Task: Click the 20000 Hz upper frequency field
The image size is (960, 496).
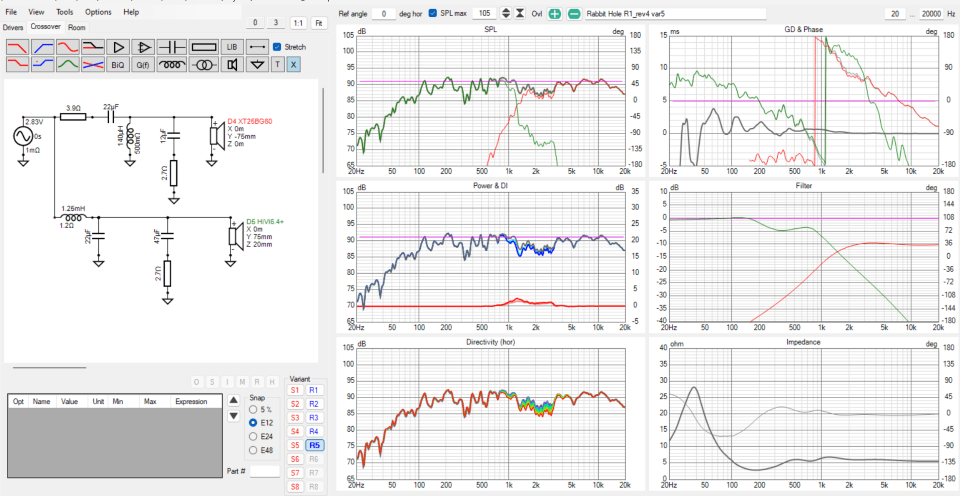Action: [931, 13]
